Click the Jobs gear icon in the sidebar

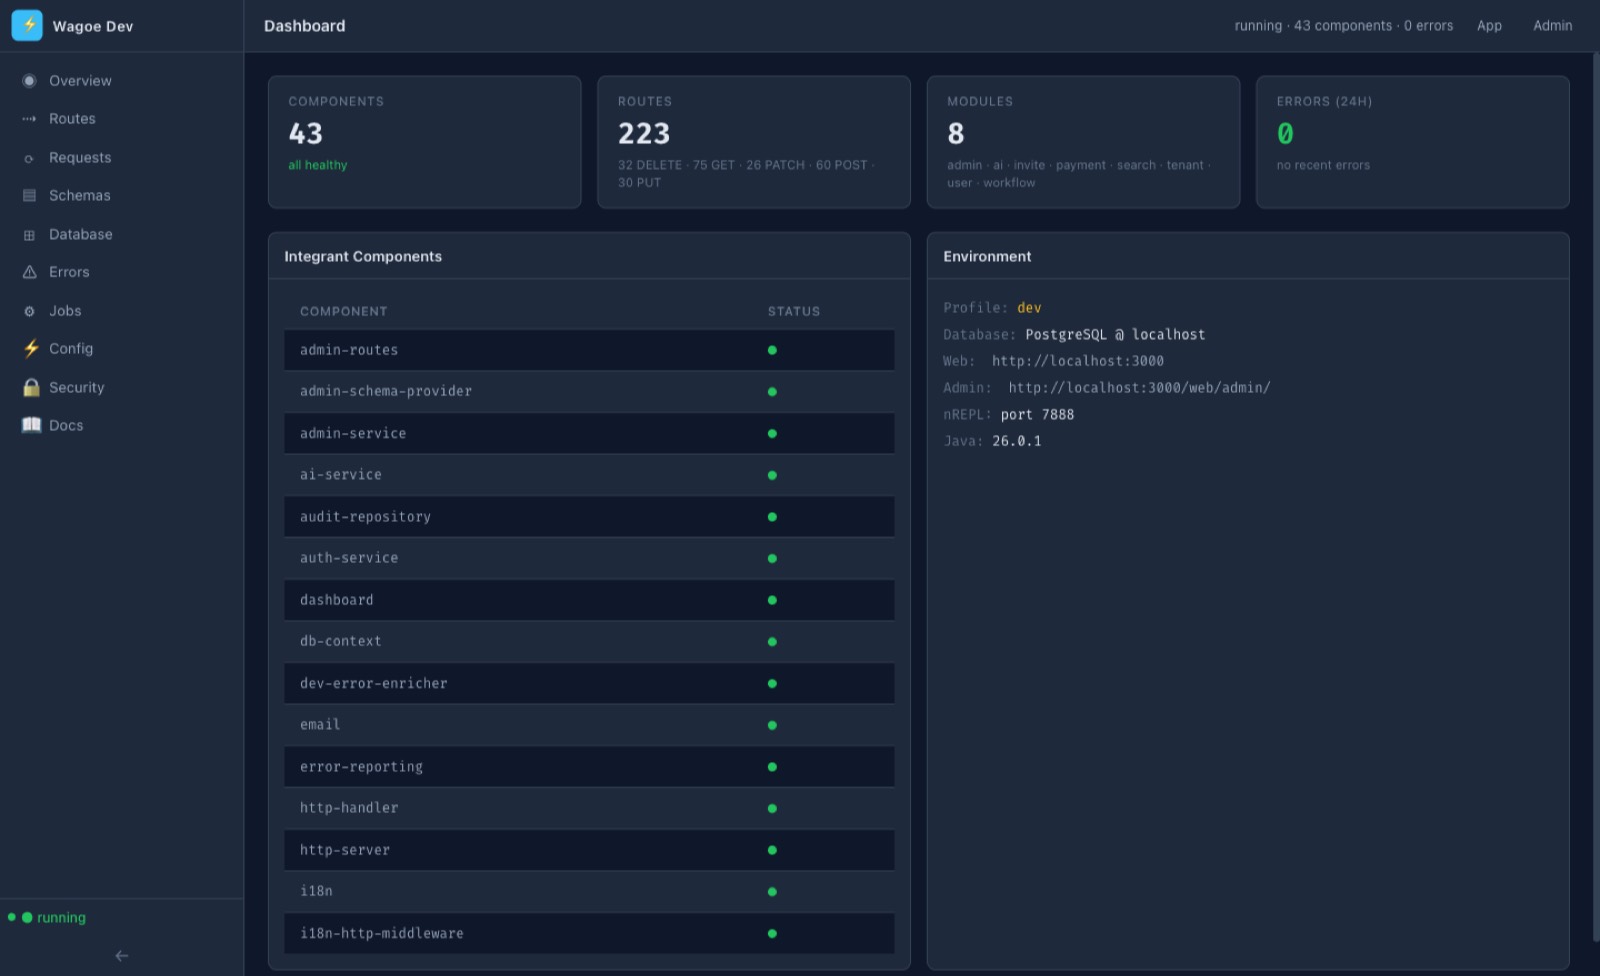[29, 311]
